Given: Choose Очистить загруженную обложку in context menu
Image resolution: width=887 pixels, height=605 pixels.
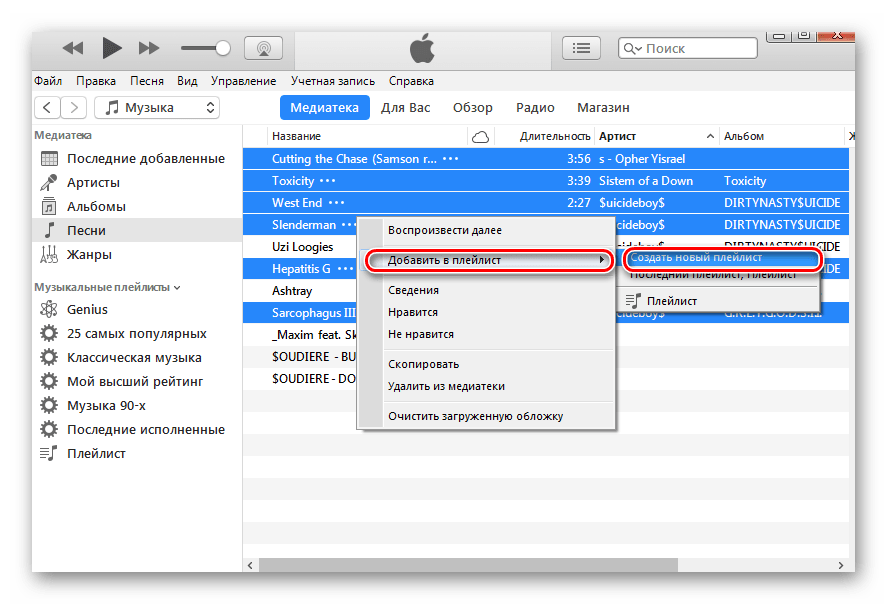Looking at the screenshot, I should tap(487, 417).
